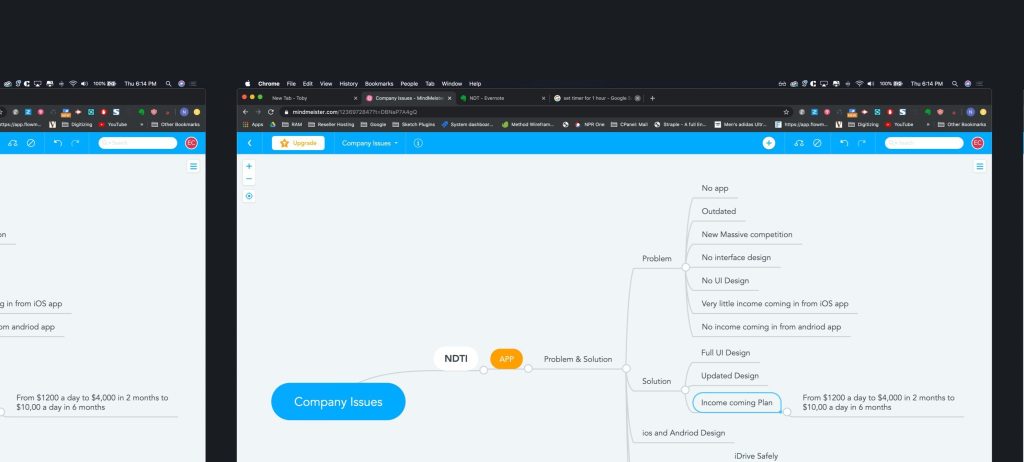Viewport: 1024px width, 462px height.
Task: Open the Sketch Plugins bookmark folder
Action: point(413,124)
